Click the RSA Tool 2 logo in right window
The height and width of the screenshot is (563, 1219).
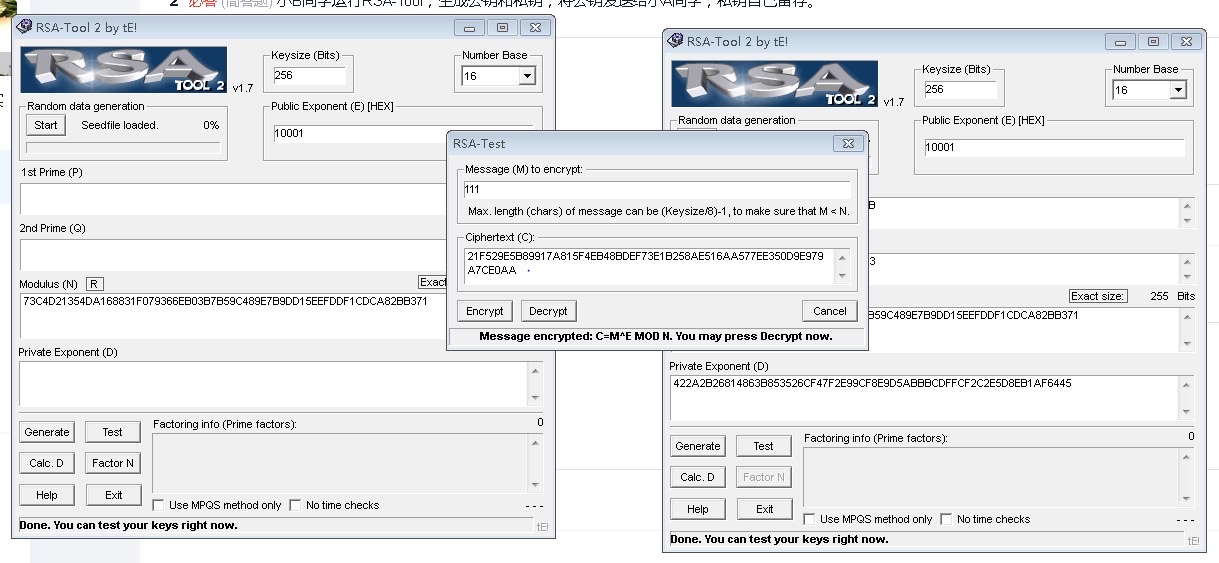coord(774,84)
